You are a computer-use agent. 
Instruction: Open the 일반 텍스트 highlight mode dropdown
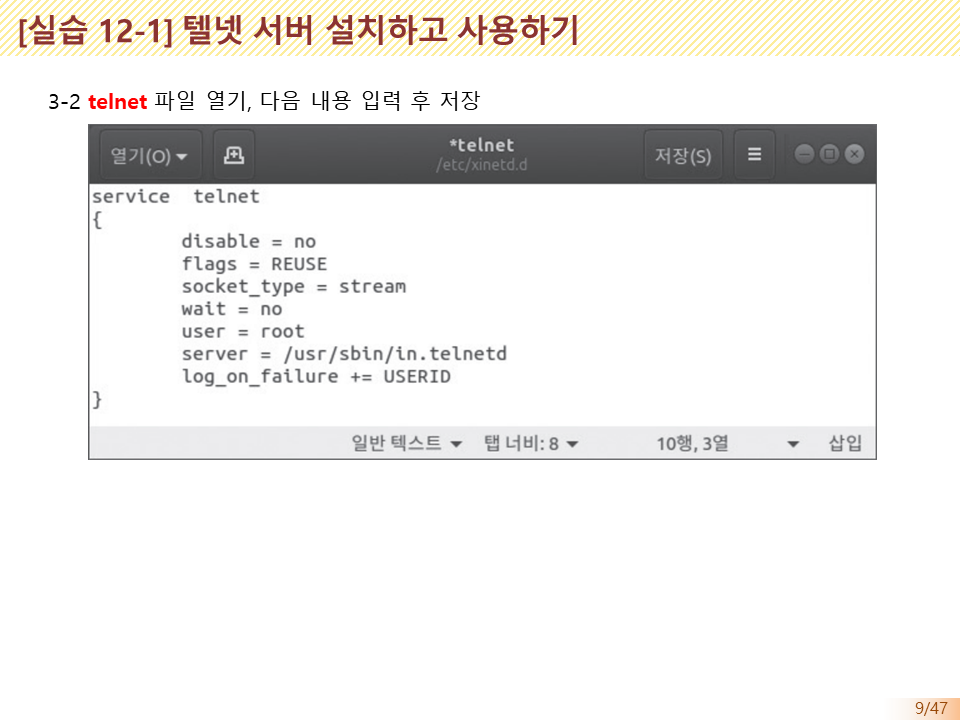pyautogui.click(x=403, y=443)
